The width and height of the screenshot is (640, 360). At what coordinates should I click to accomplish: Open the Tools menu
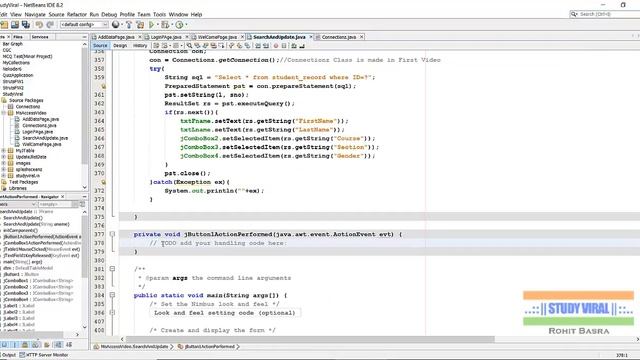click(159, 14)
